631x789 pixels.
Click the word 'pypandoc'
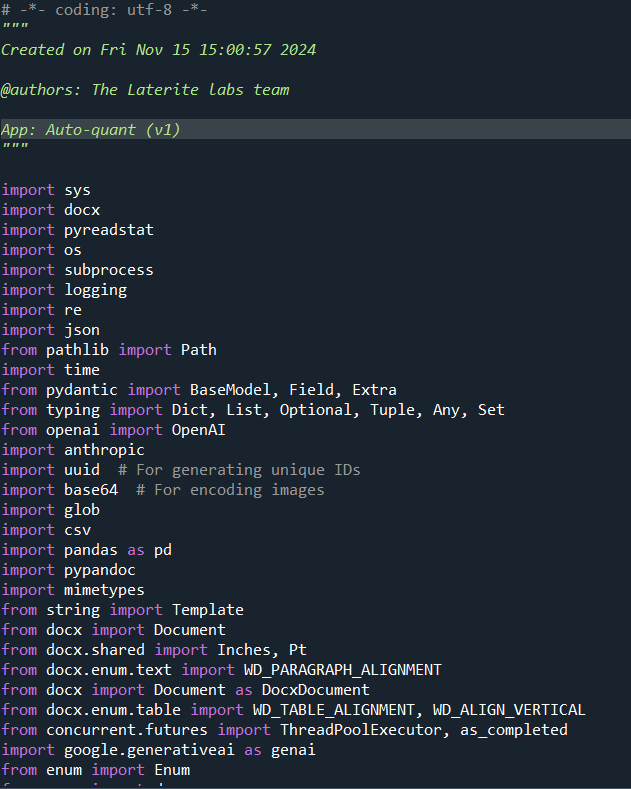tap(100, 570)
